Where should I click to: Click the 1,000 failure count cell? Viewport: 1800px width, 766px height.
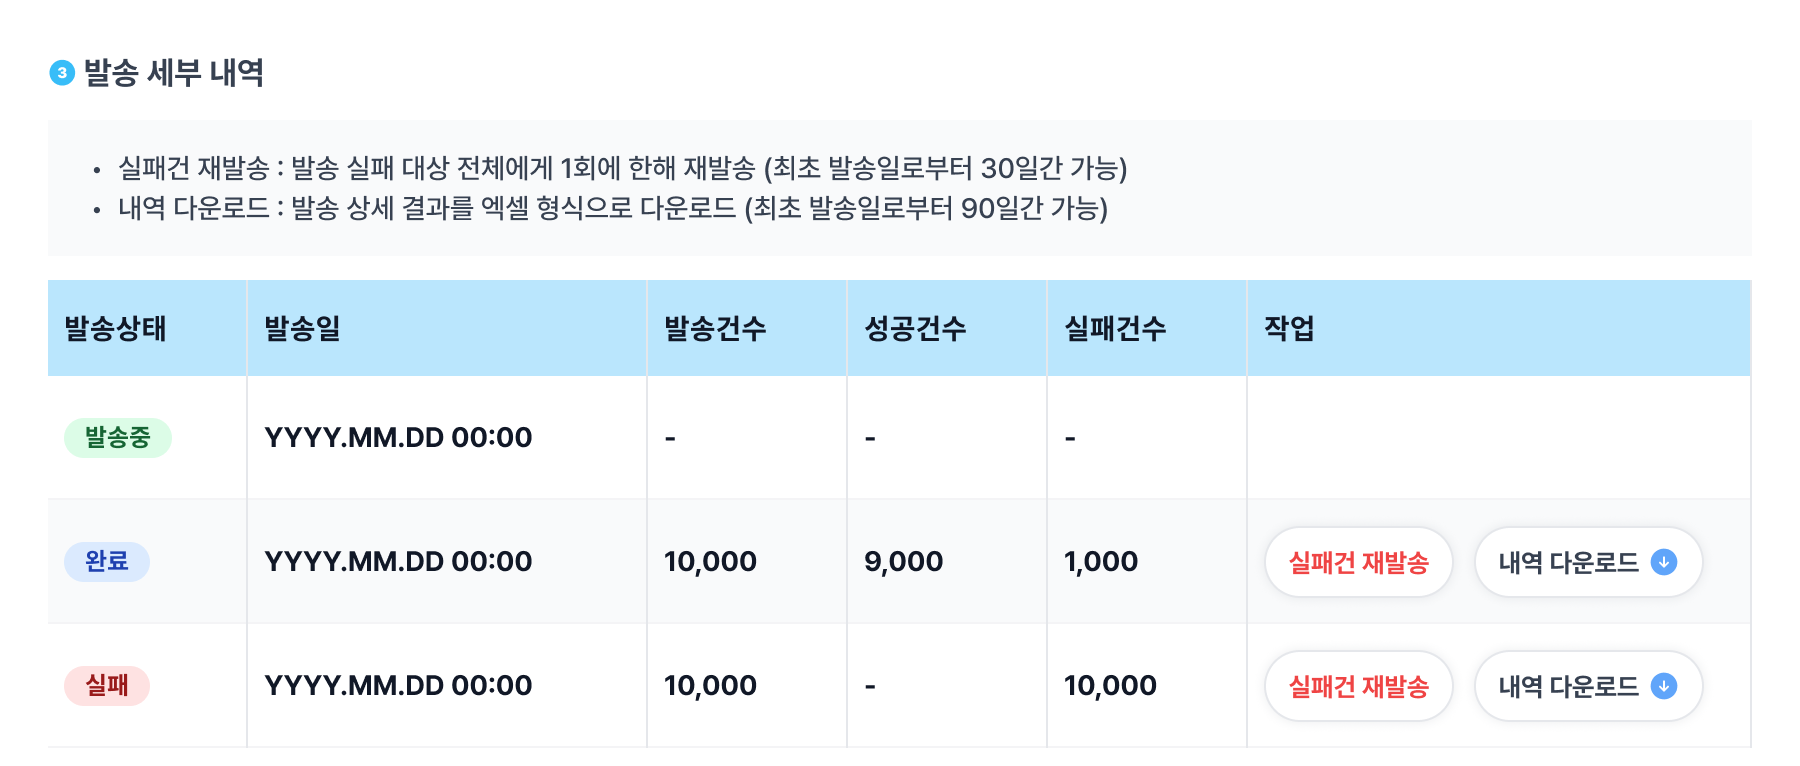(1101, 562)
